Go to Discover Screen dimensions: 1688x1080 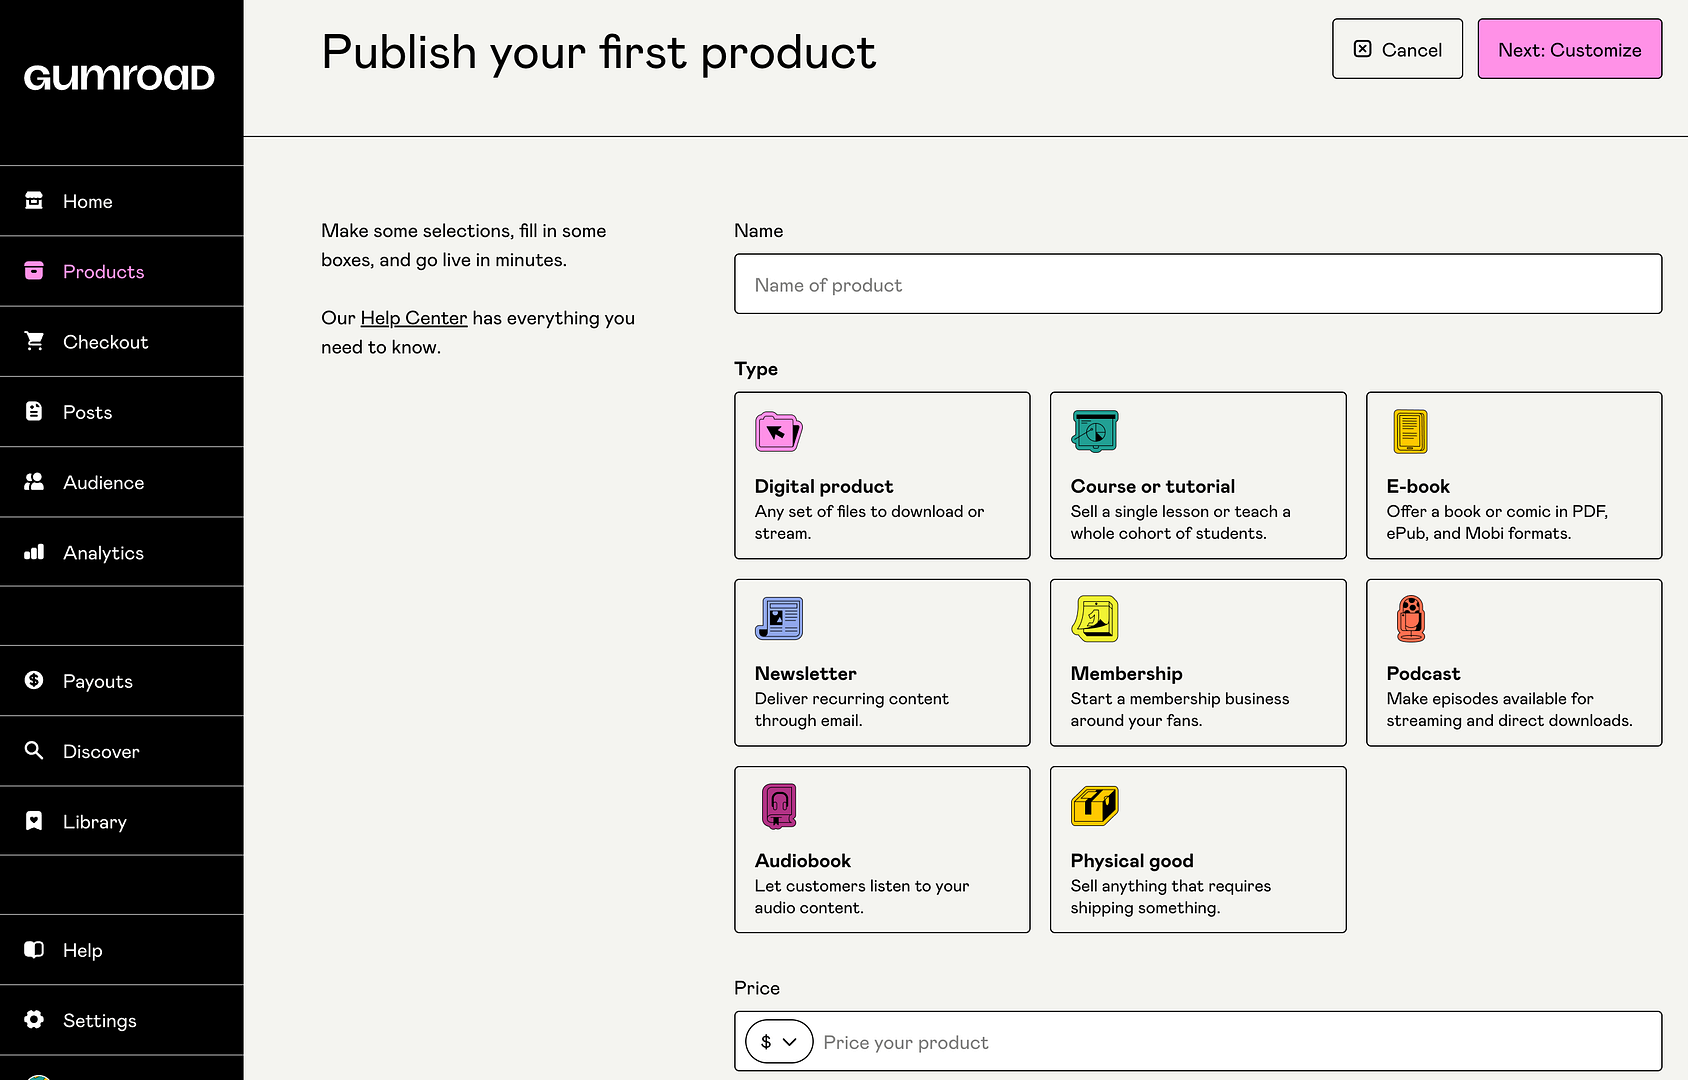click(121, 751)
